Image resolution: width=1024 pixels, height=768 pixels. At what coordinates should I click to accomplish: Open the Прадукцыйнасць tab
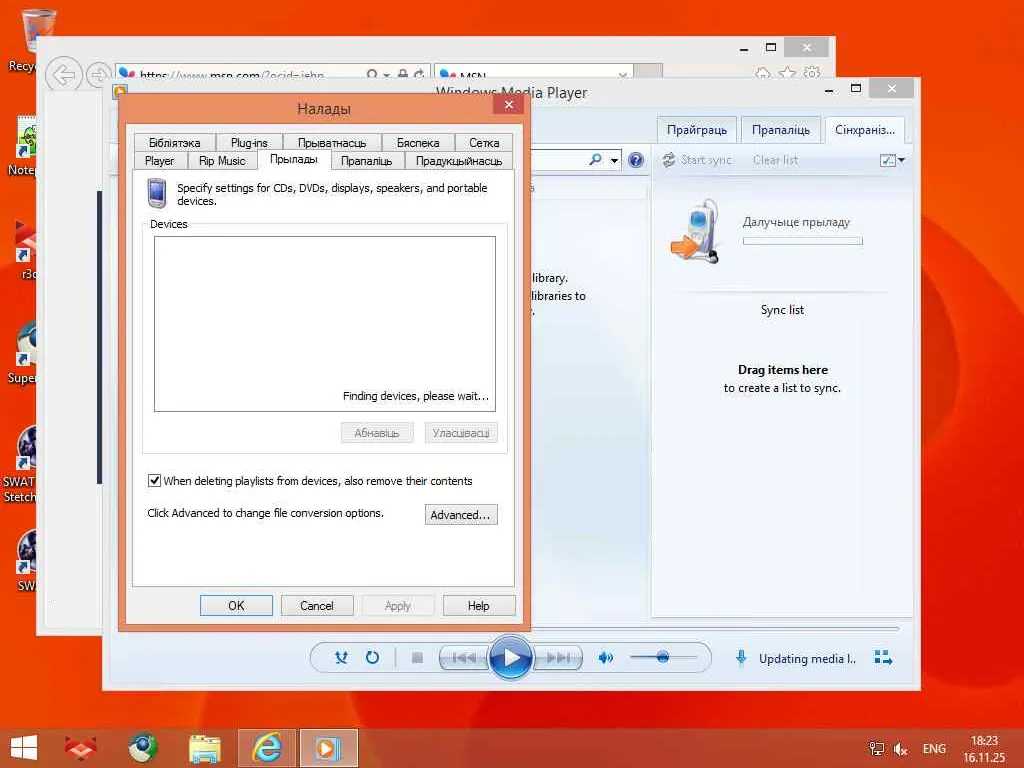click(458, 161)
